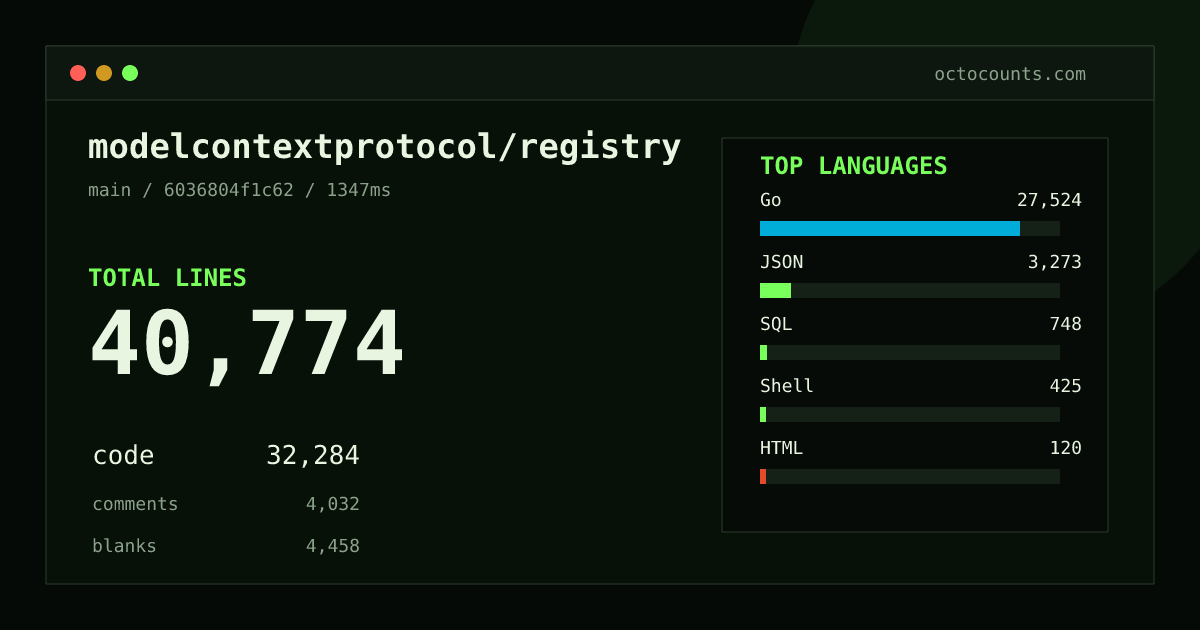
Task: Click the Shell progress bar
Action: click(x=763, y=414)
